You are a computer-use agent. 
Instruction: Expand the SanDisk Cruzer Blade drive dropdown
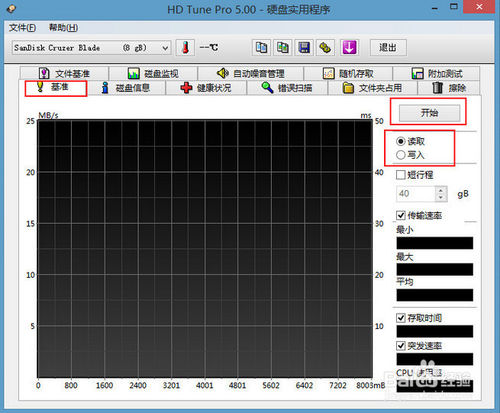coord(165,48)
